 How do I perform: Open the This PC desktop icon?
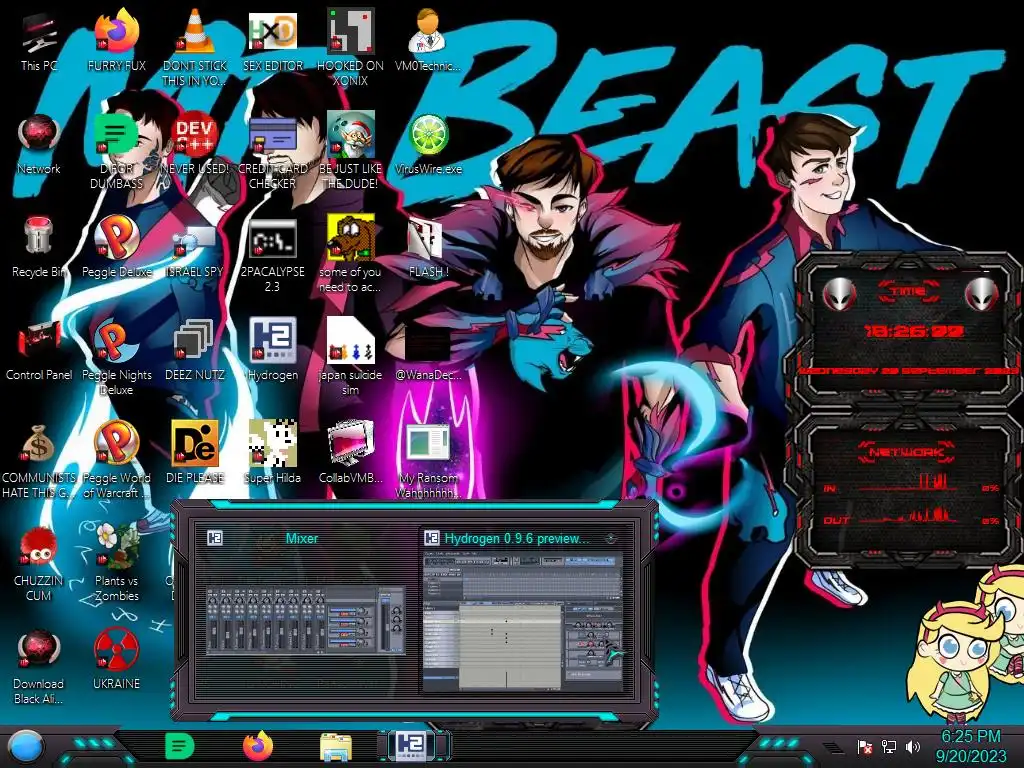(x=39, y=33)
